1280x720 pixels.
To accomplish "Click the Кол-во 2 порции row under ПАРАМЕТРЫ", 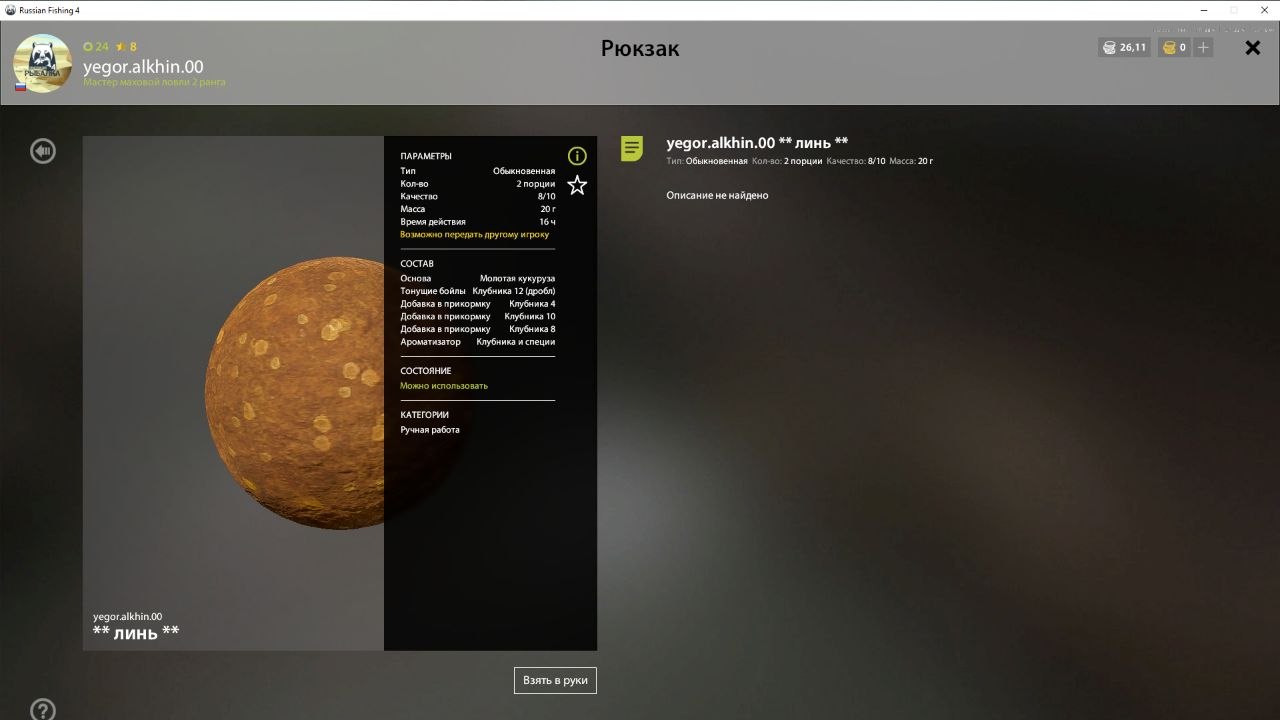I will (478, 184).
